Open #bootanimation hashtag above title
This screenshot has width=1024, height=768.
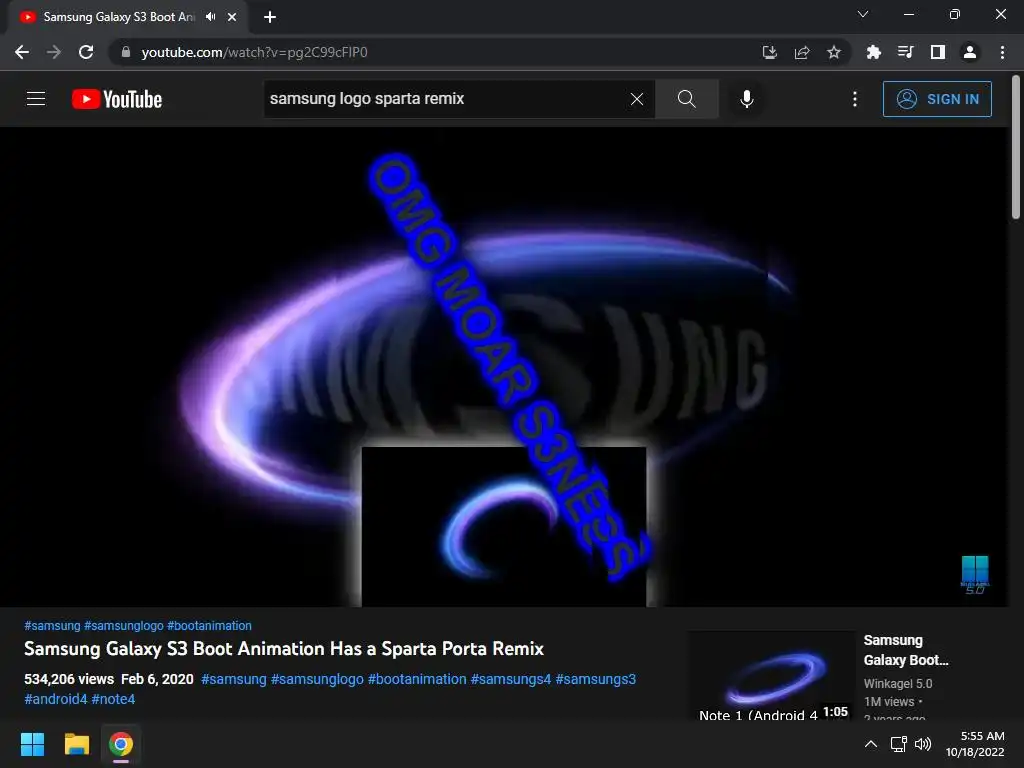(x=209, y=626)
